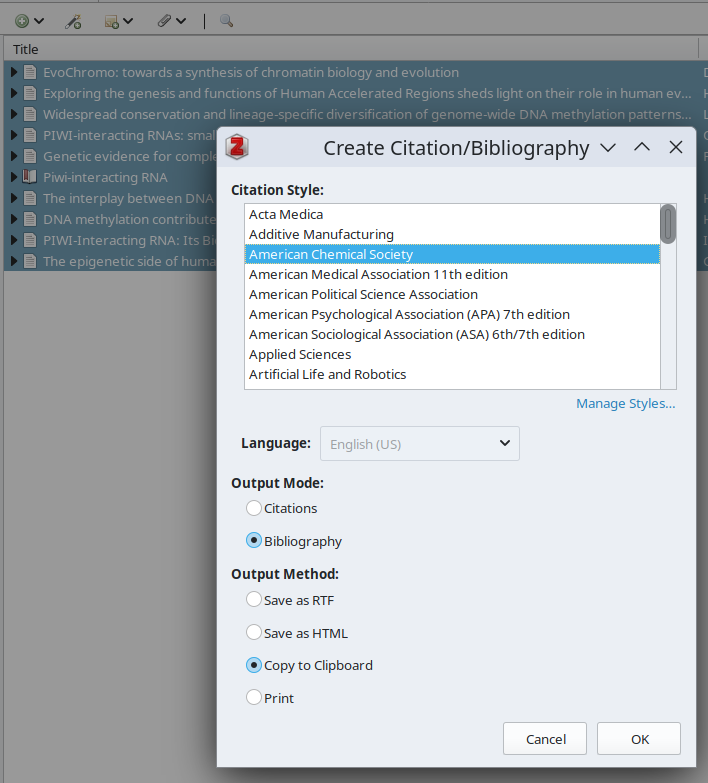Choose Print output method
Image resolution: width=708 pixels, height=783 pixels.
pyautogui.click(x=254, y=697)
